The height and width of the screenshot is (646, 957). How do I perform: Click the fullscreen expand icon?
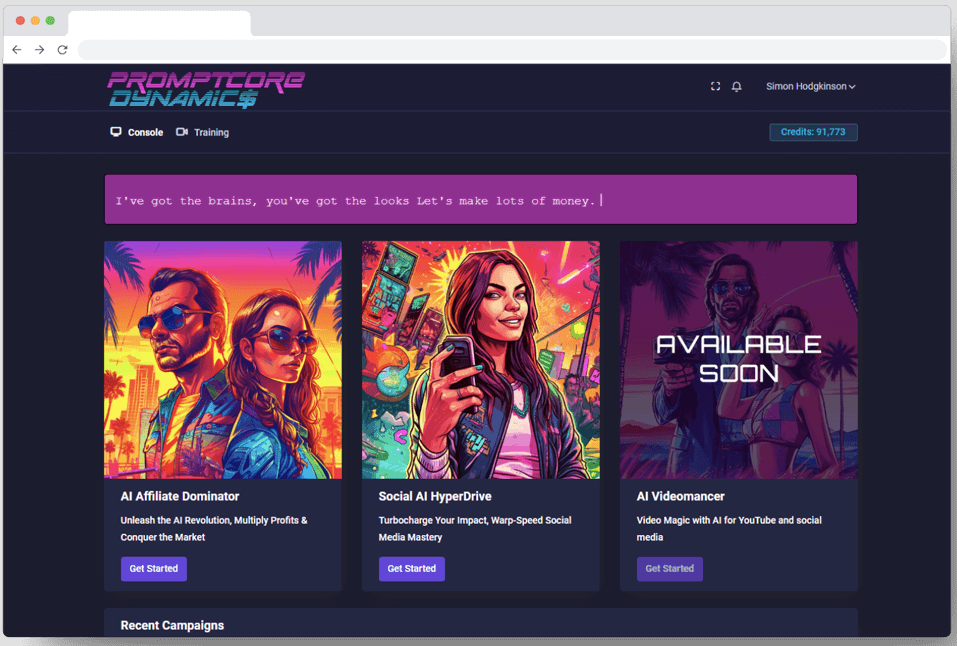pyautogui.click(x=715, y=87)
